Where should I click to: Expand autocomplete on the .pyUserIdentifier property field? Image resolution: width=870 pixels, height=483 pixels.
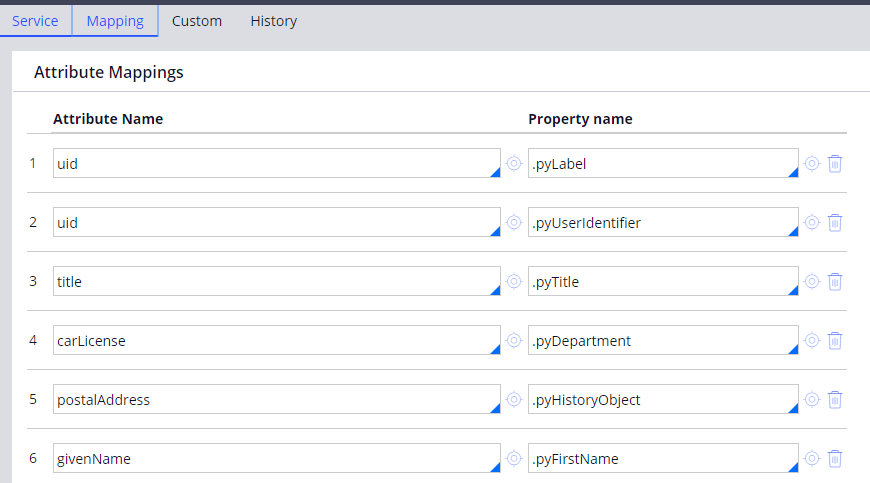tap(793, 231)
